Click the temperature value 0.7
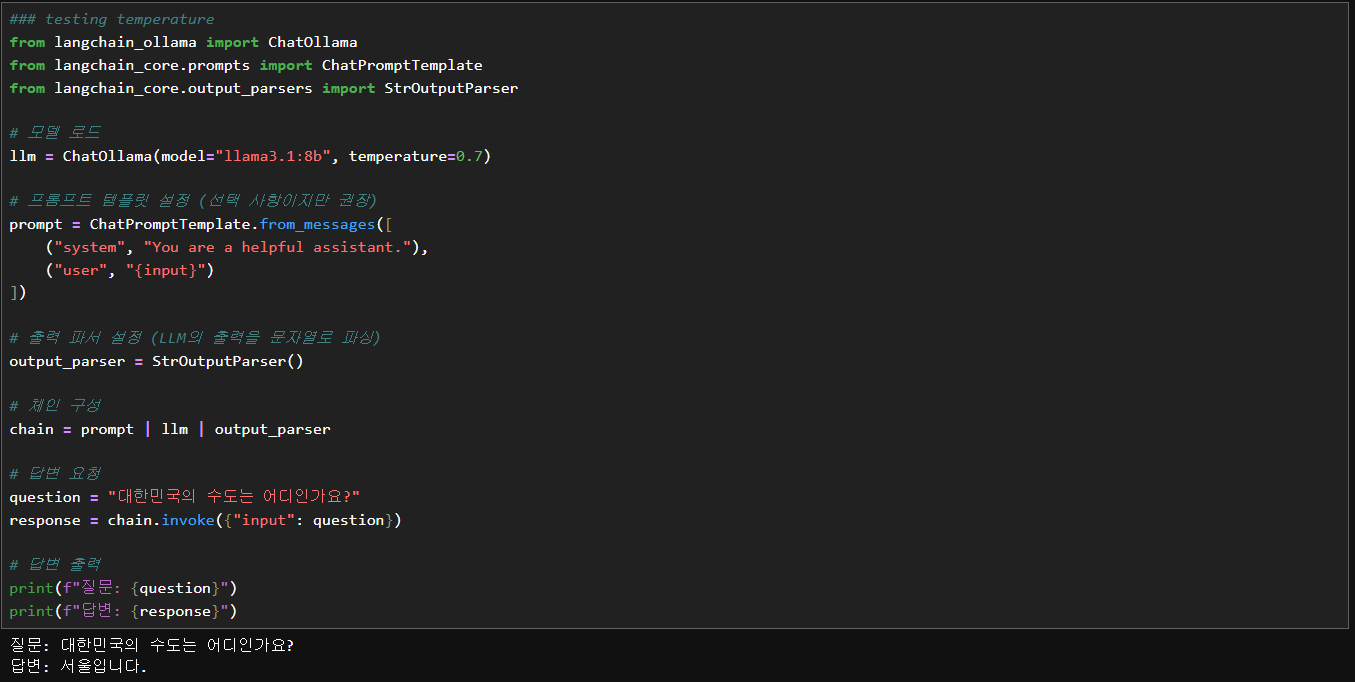Image resolution: width=1355 pixels, height=682 pixels. [469, 156]
